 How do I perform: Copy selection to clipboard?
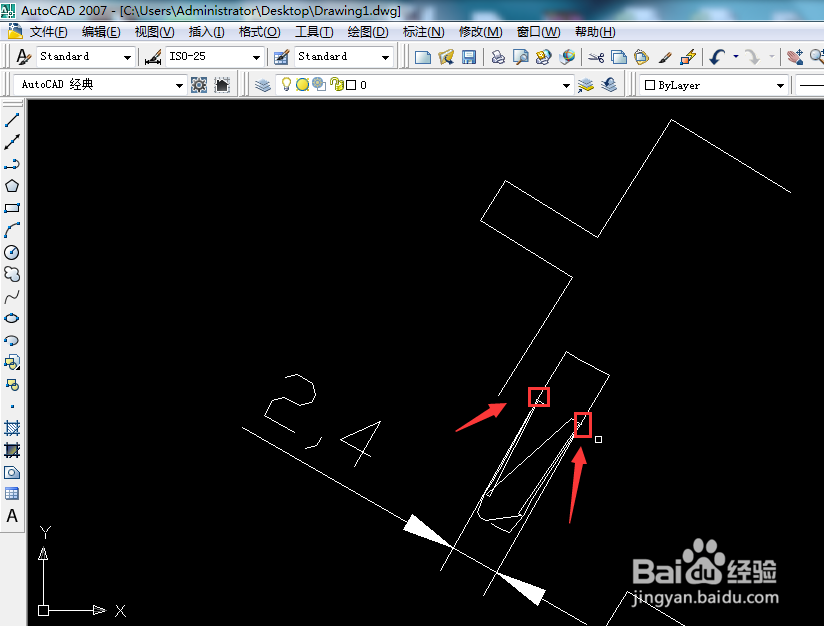pyautogui.click(x=619, y=57)
